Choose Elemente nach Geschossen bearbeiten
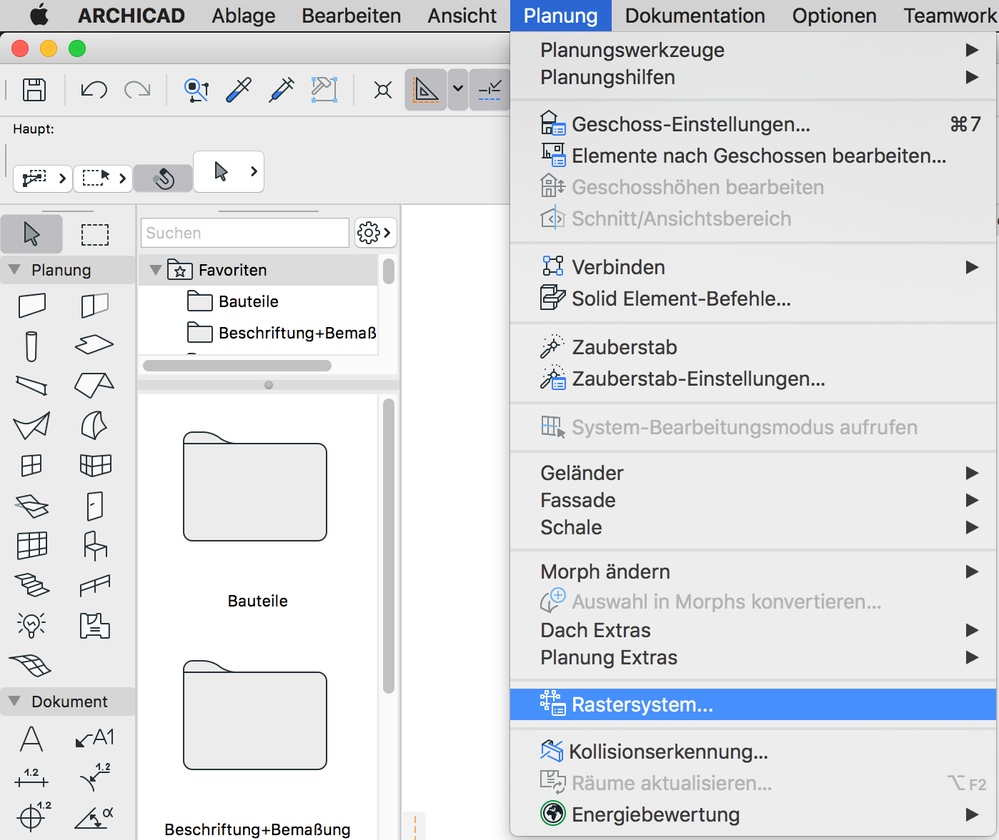This screenshot has height=840, width=999. 752,156
